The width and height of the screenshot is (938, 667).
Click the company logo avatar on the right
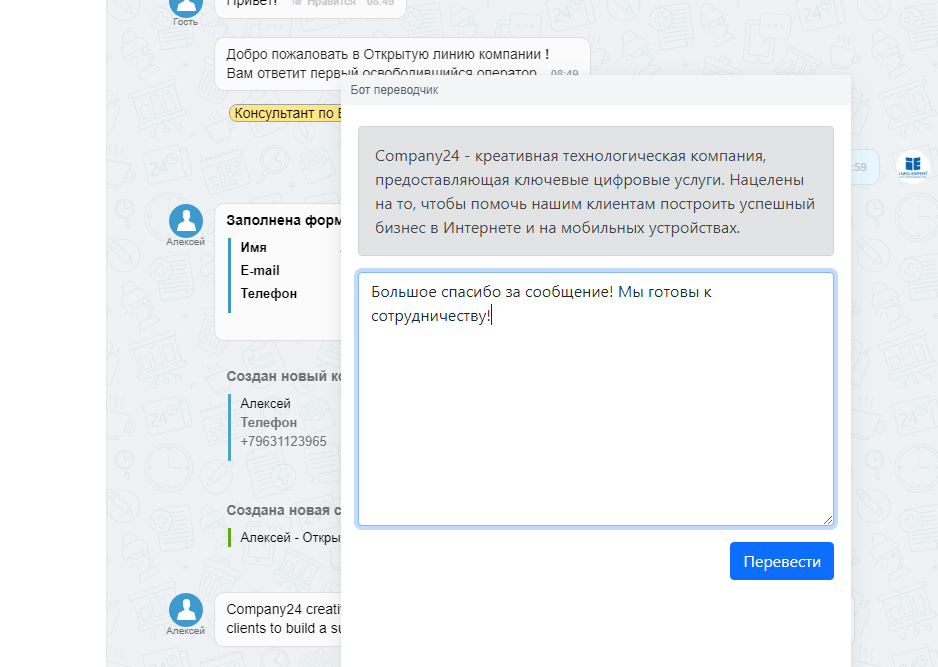pos(913,166)
